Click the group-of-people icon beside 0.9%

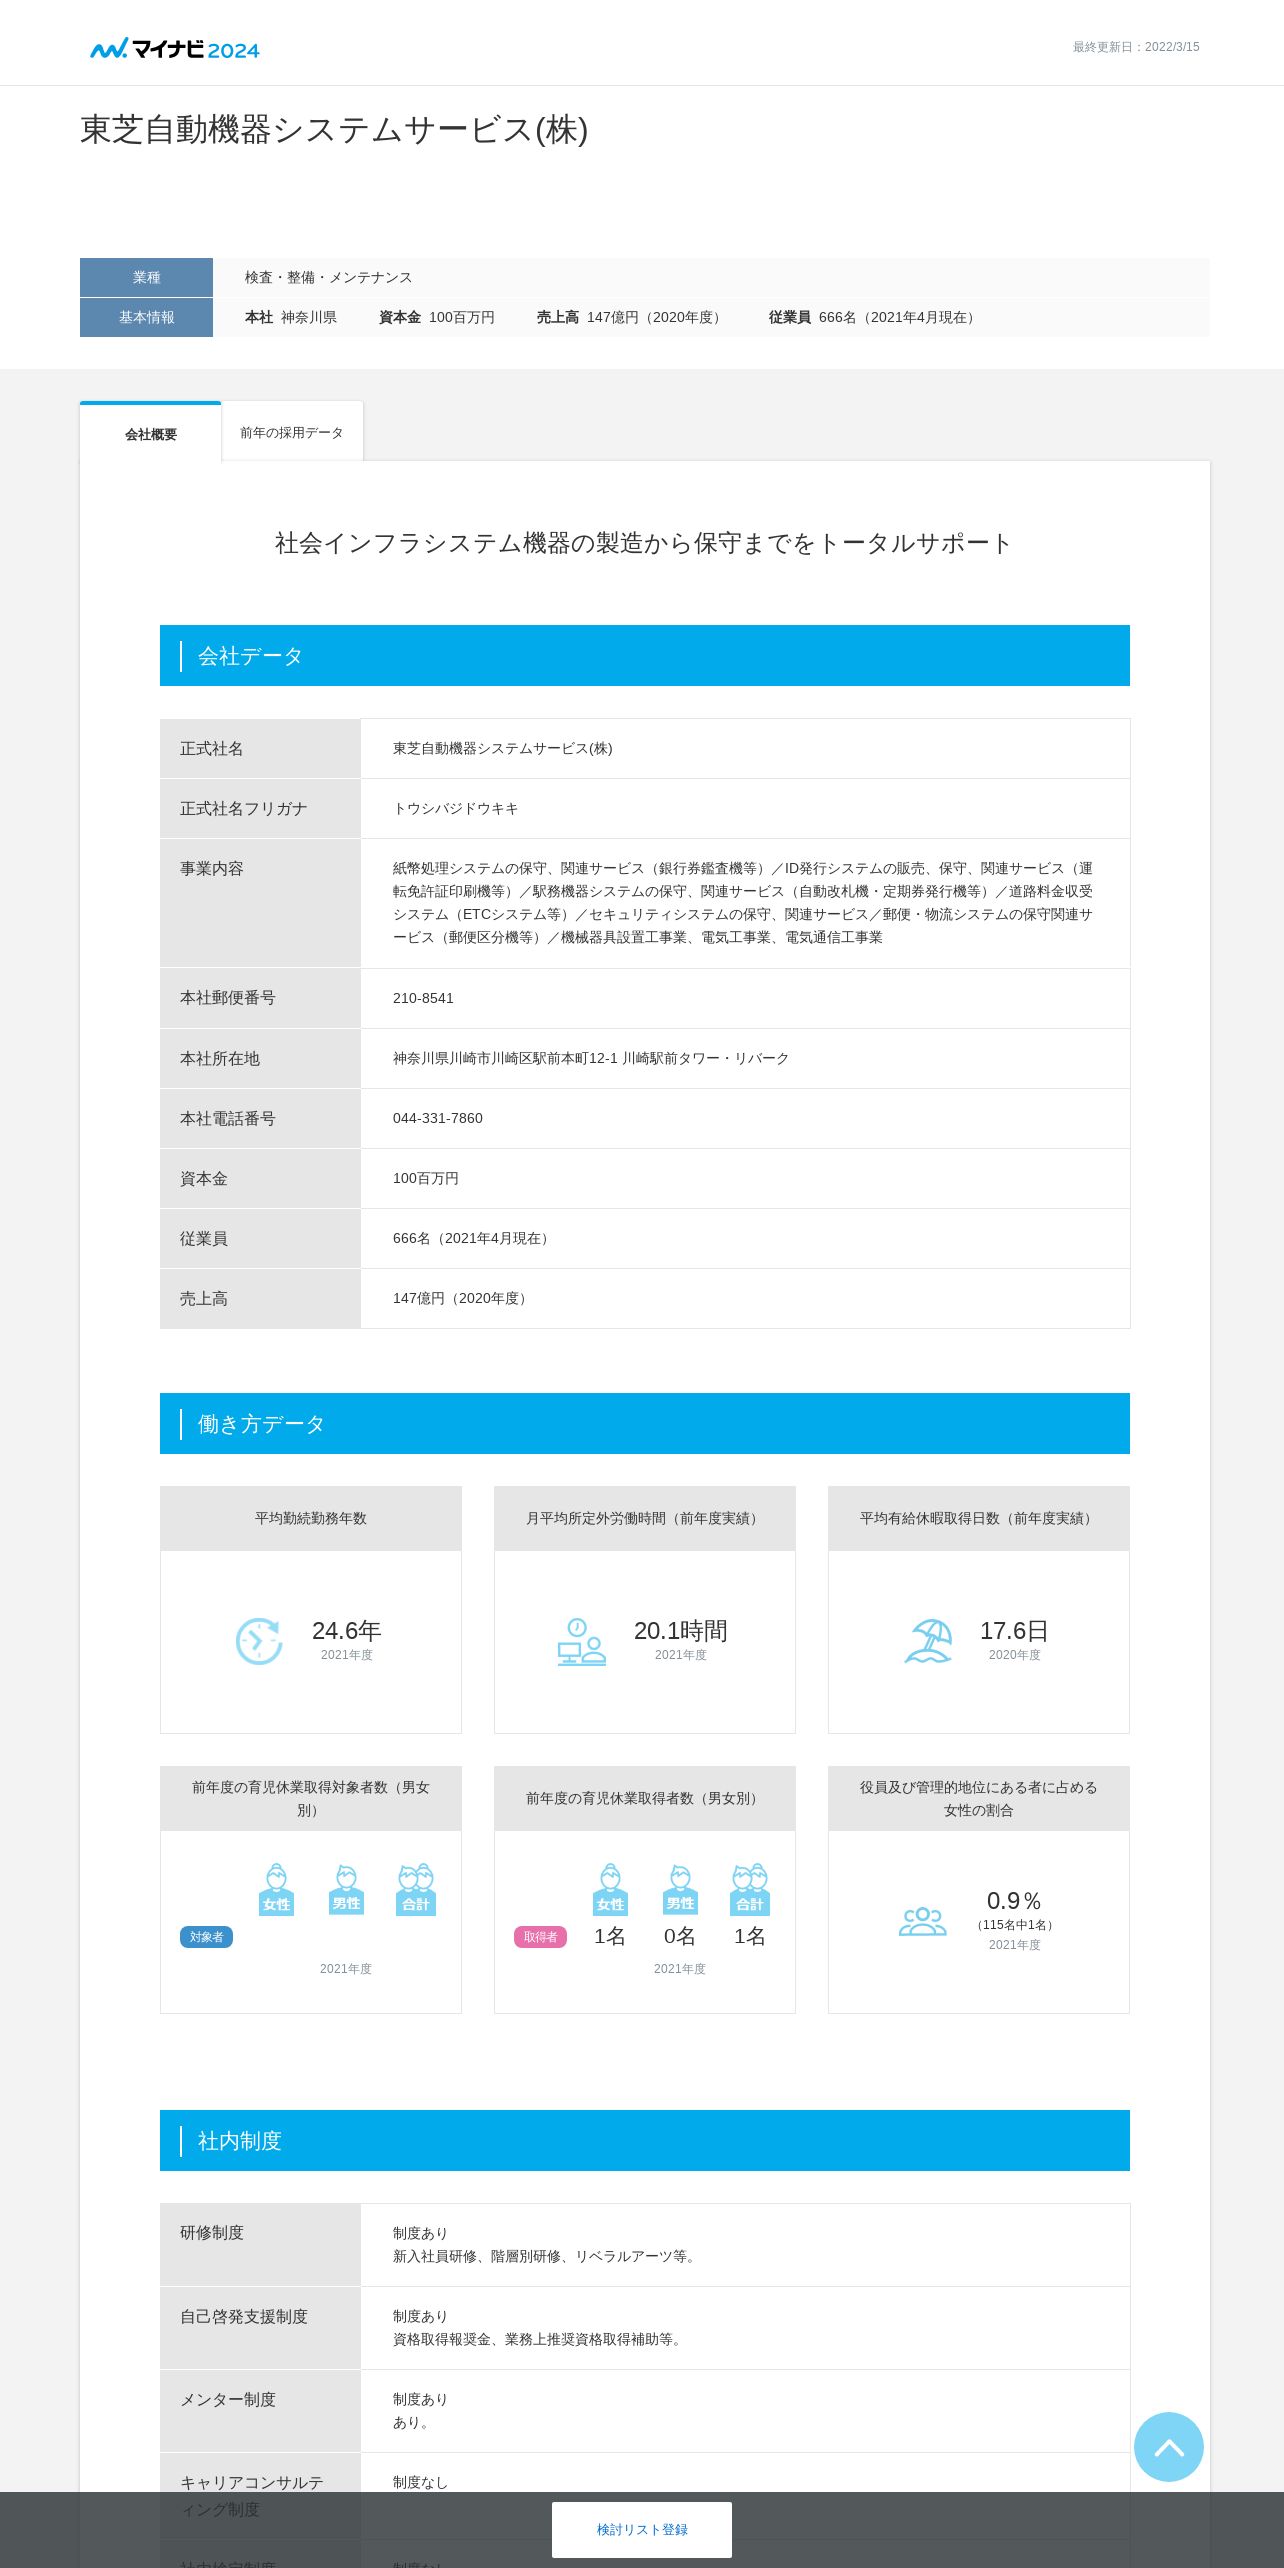point(922,1921)
